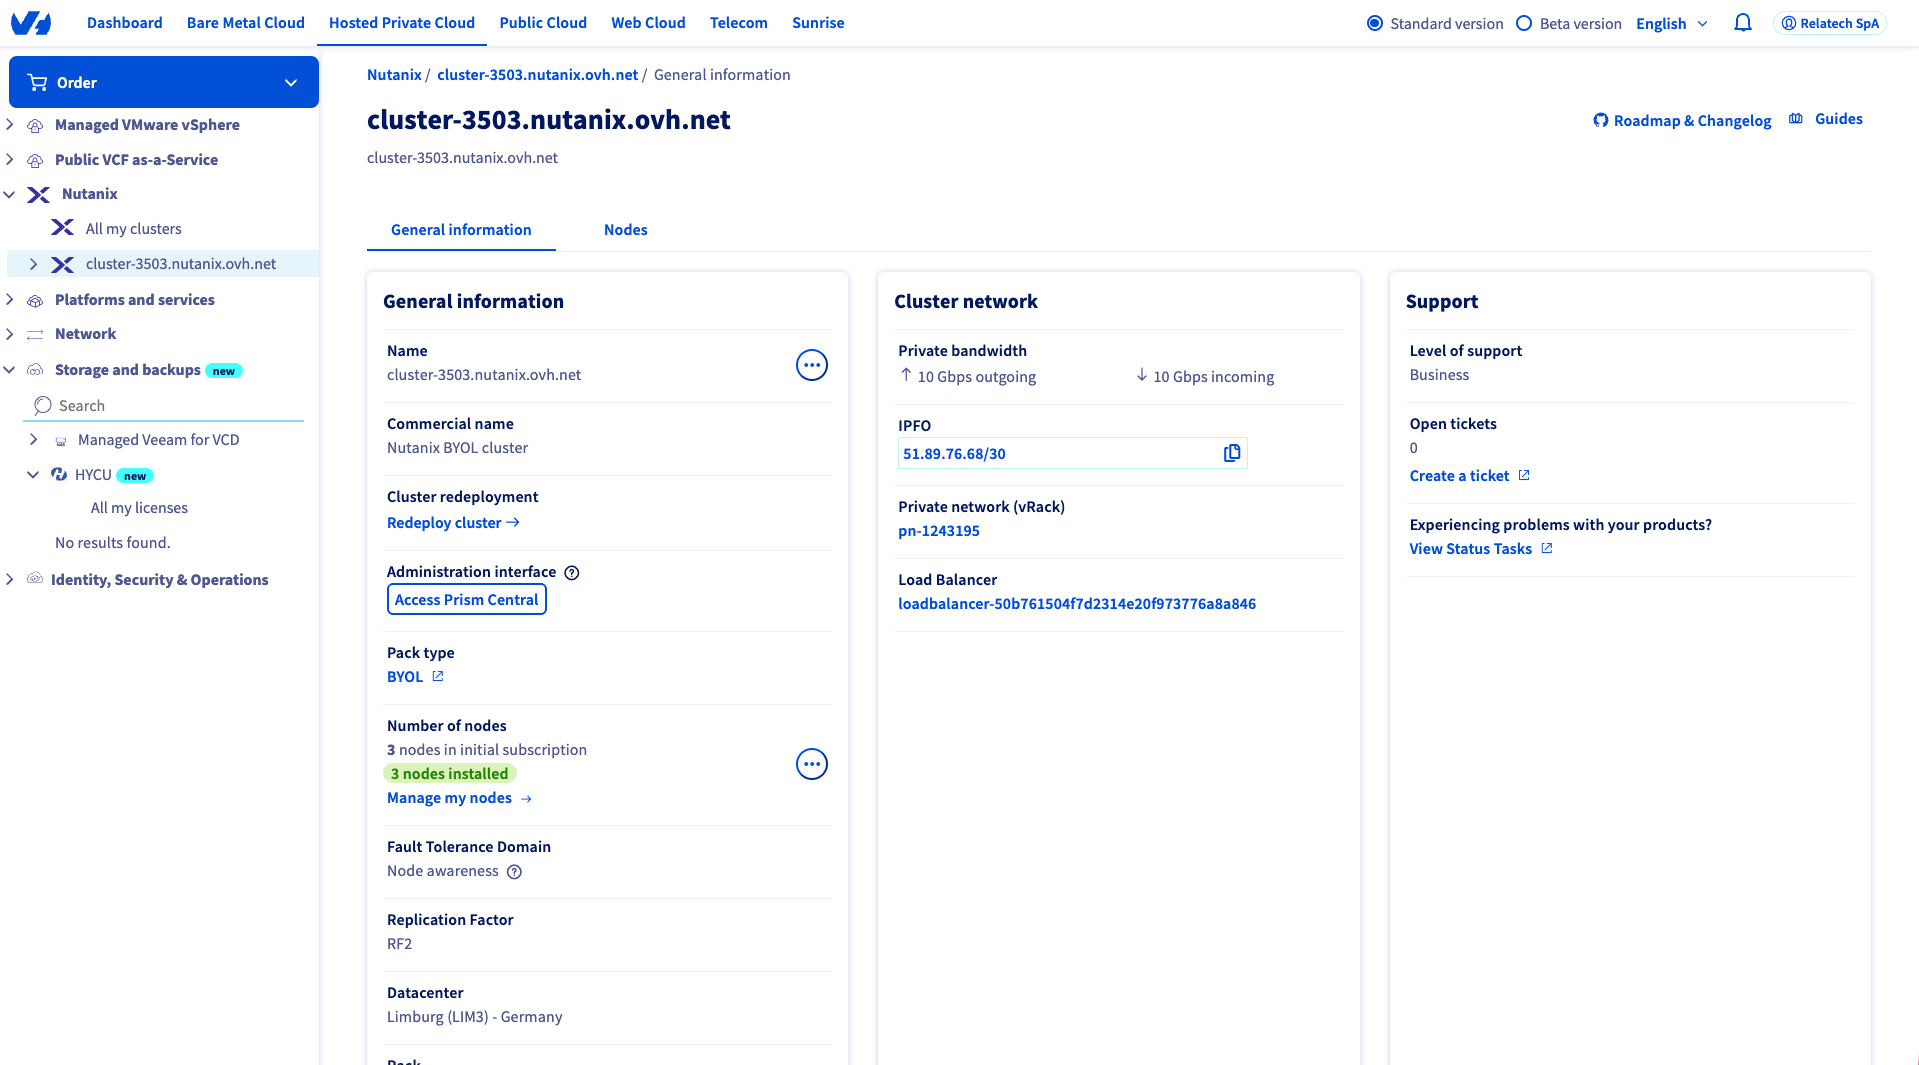Select the Standard version radio button
Viewport: 1919px width, 1065px height.
pos(1375,23)
